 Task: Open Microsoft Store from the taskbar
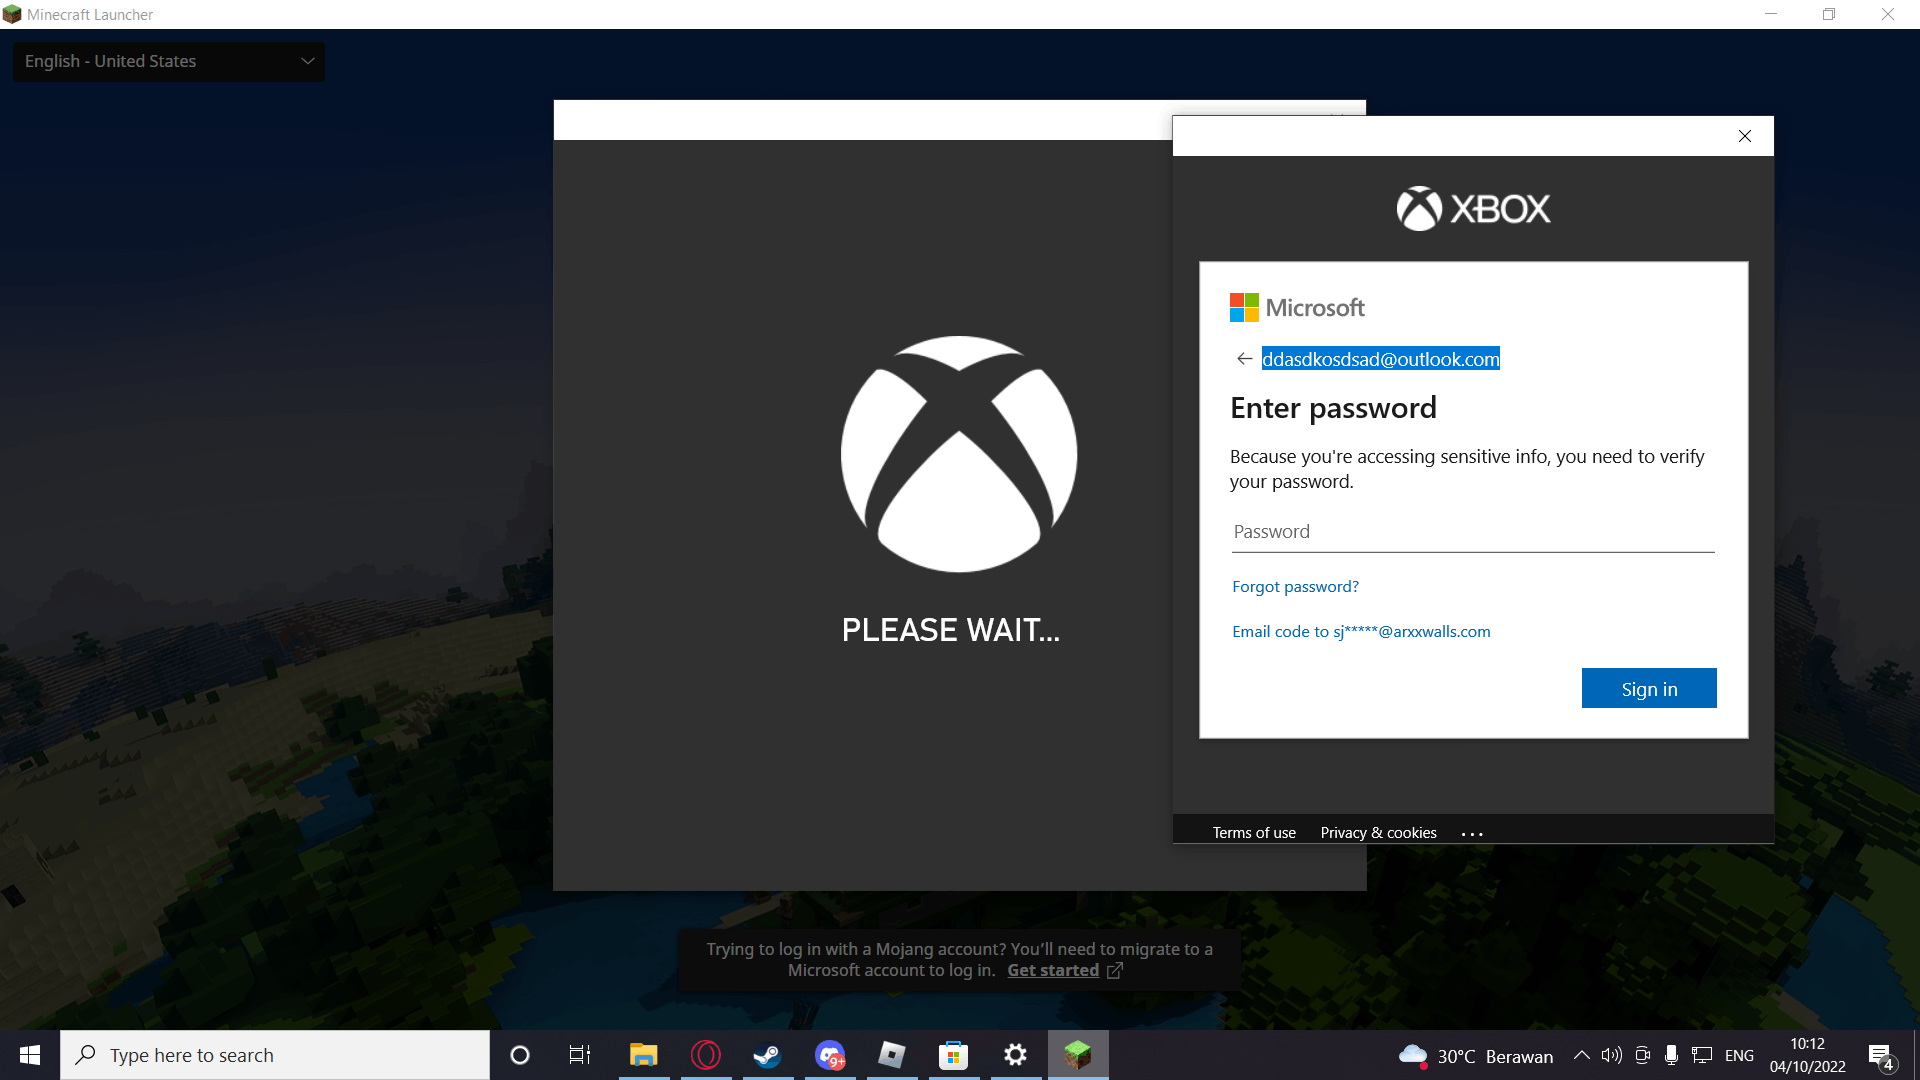[954, 1055]
